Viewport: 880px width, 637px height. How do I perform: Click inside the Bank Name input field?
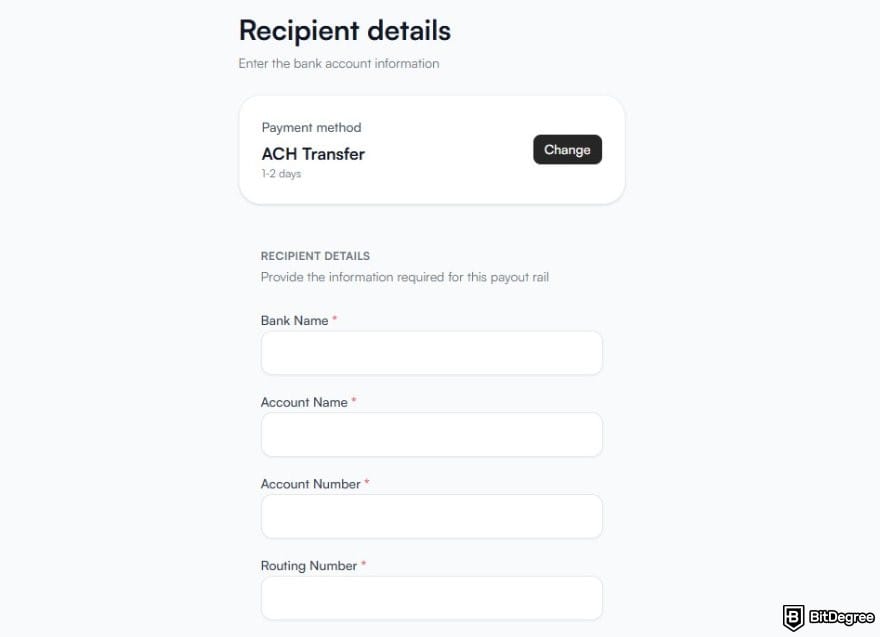tap(430, 352)
